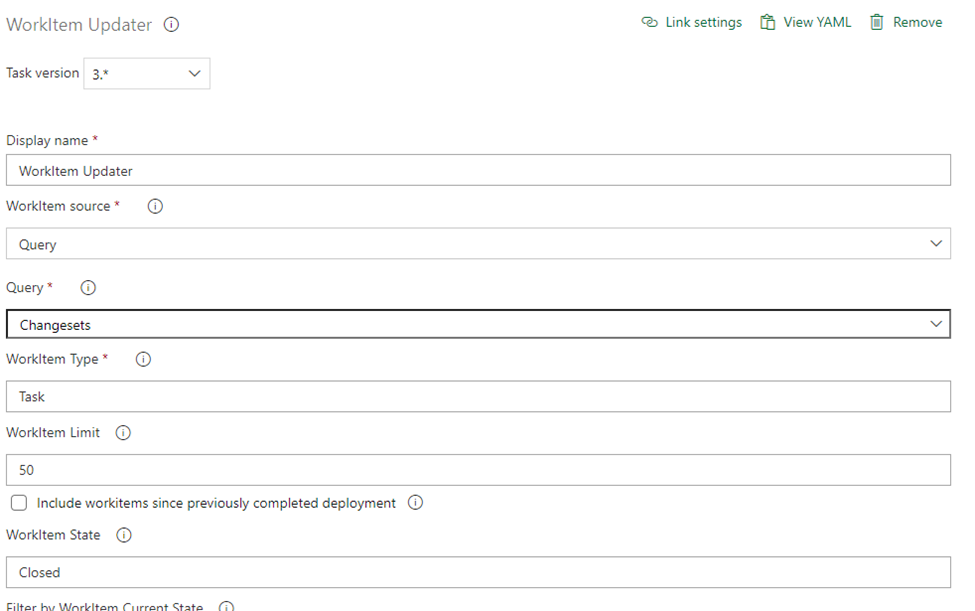Expand the WorkItem source dropdown

click(x=937, y=243)
